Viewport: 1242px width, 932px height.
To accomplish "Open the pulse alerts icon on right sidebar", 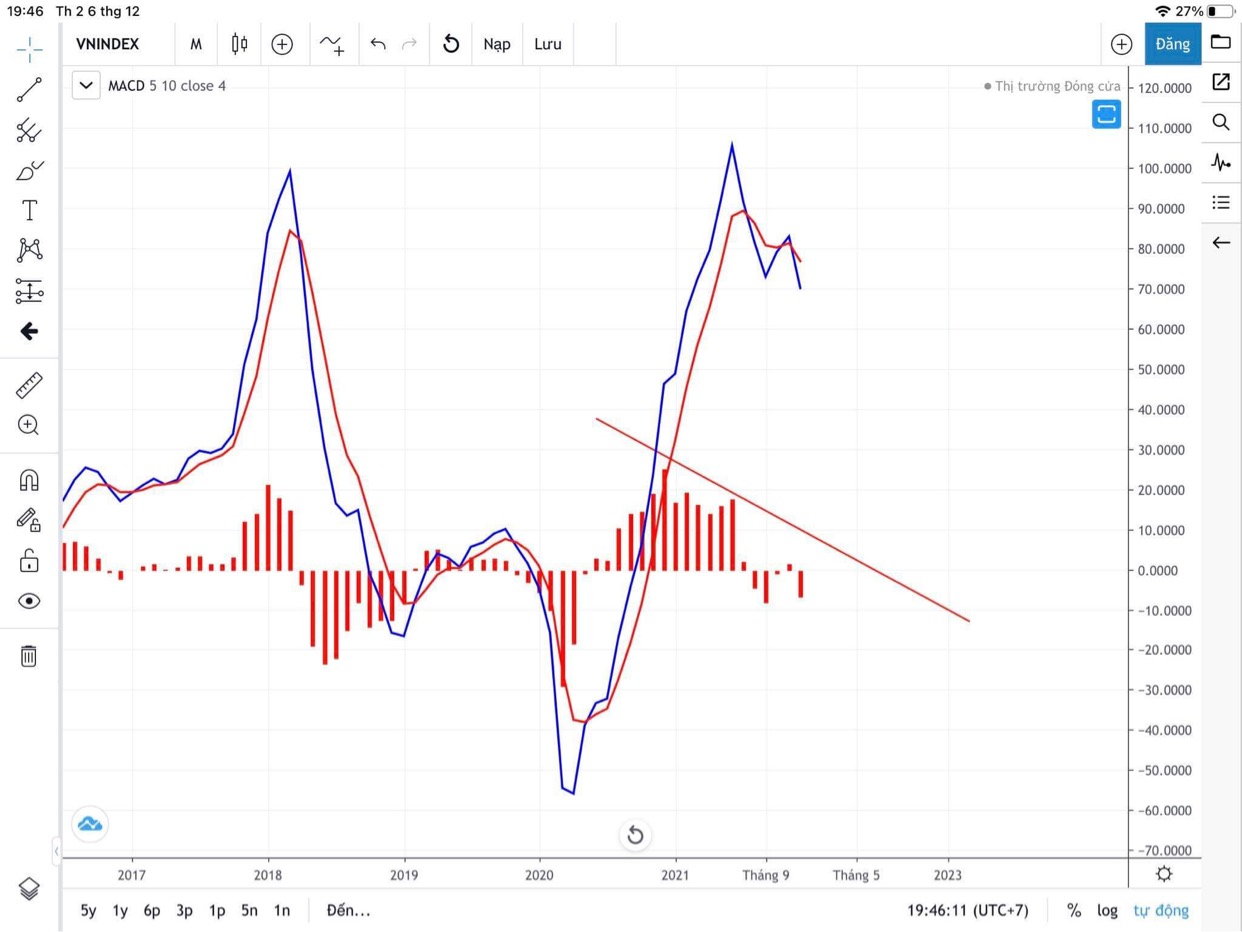I will click(x=1221, y=162).
